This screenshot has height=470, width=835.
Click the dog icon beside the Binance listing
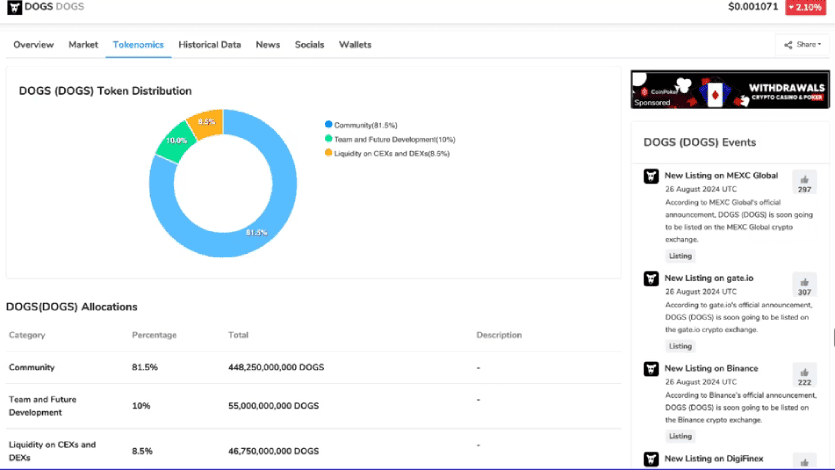coord(651,369)
